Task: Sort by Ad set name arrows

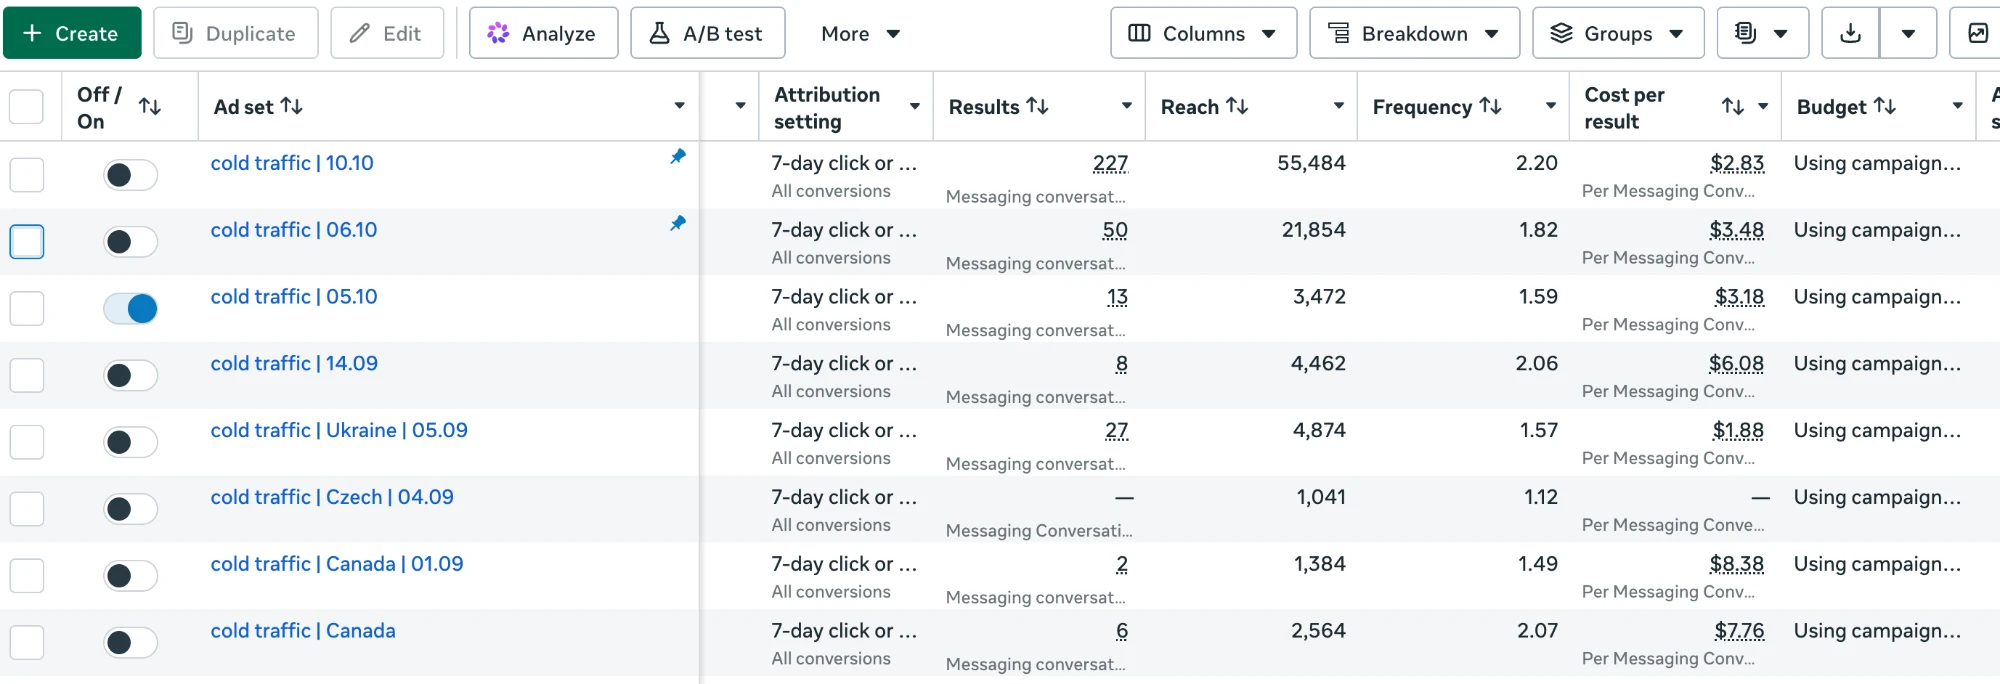Action: click(x=292, y=106)
